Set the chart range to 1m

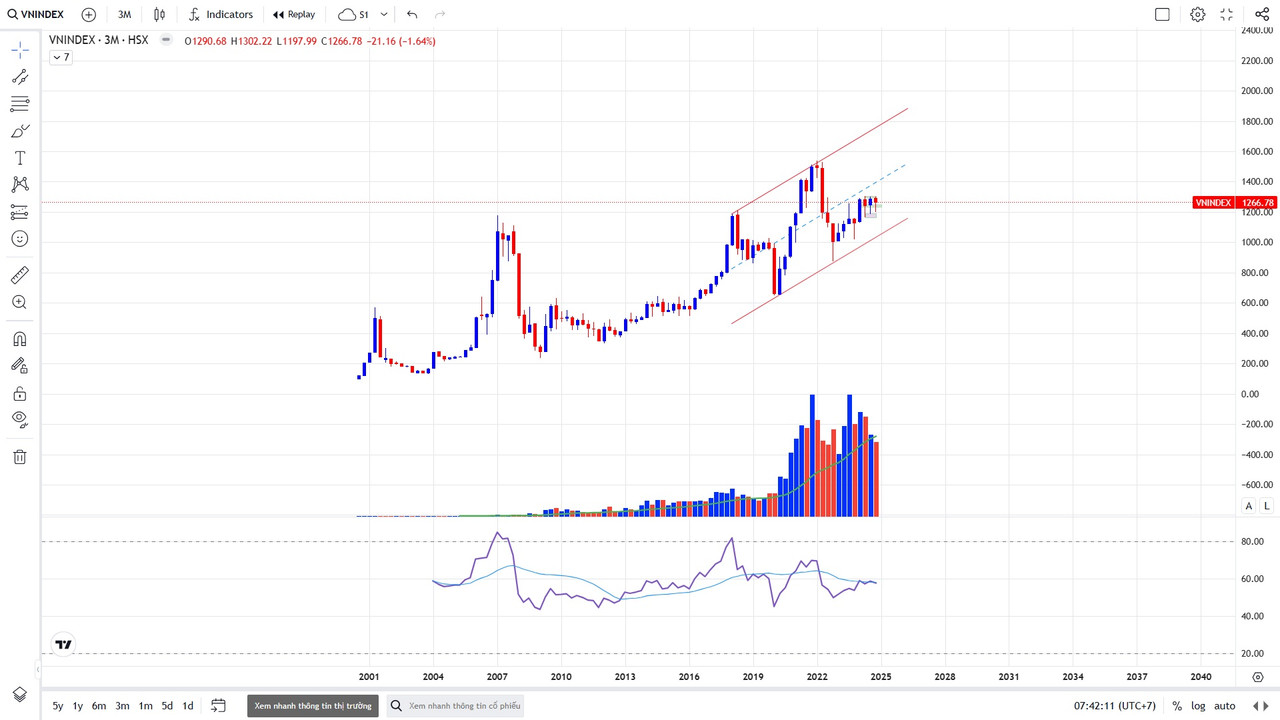point(145,706)
